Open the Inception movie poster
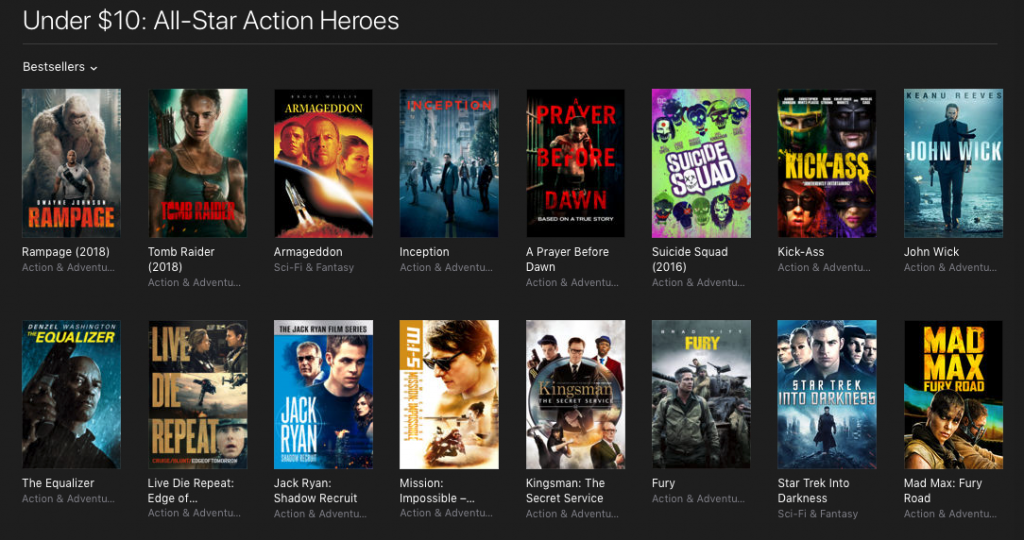Image resolution: width=1024 pixels, height=540 pixels. coord(449,163)
